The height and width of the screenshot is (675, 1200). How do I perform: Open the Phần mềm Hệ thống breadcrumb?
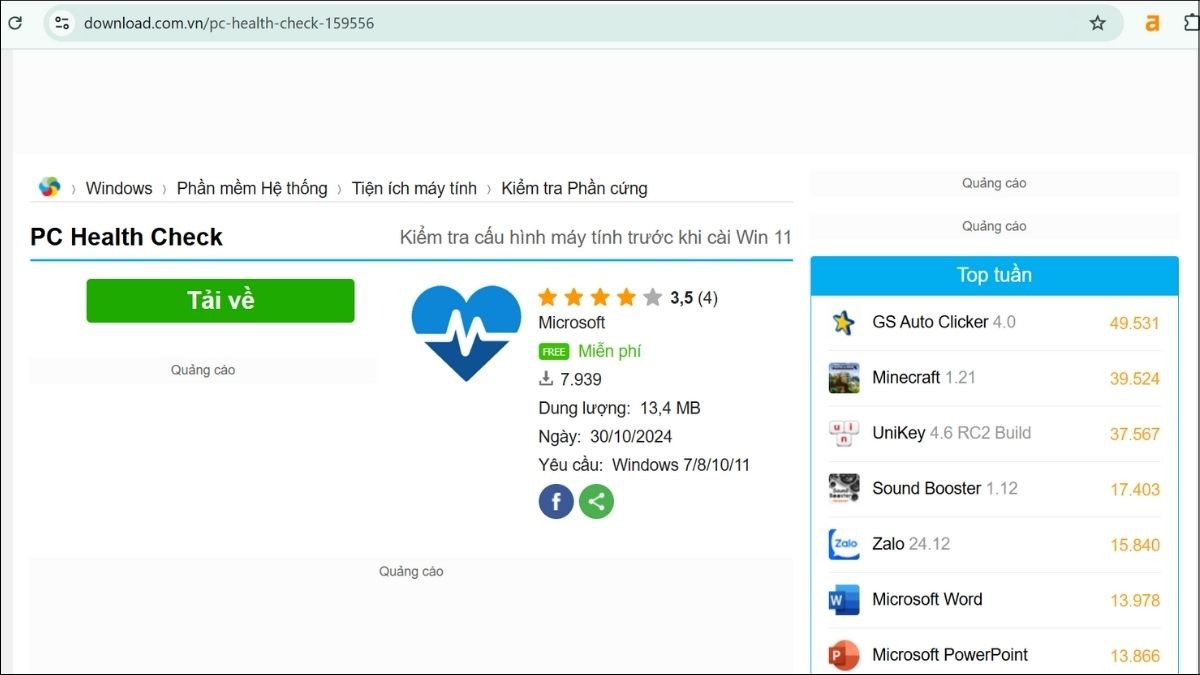252,188
